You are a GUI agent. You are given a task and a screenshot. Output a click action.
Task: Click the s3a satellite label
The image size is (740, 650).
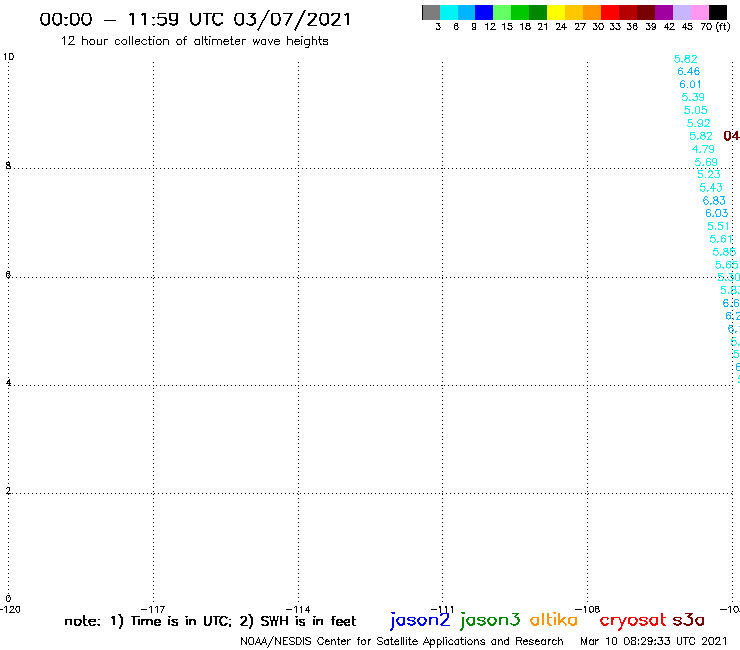pyautogui.click(x=689, y=620)
